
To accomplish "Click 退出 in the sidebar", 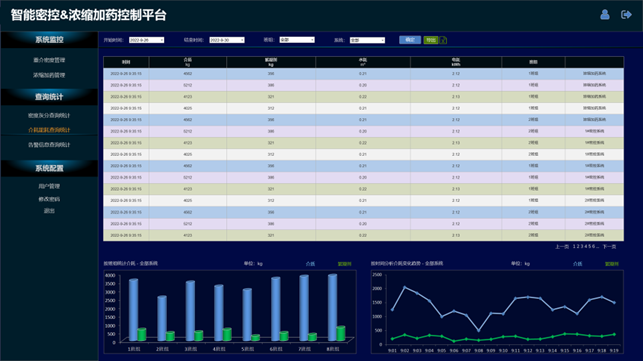I will 49,211.
